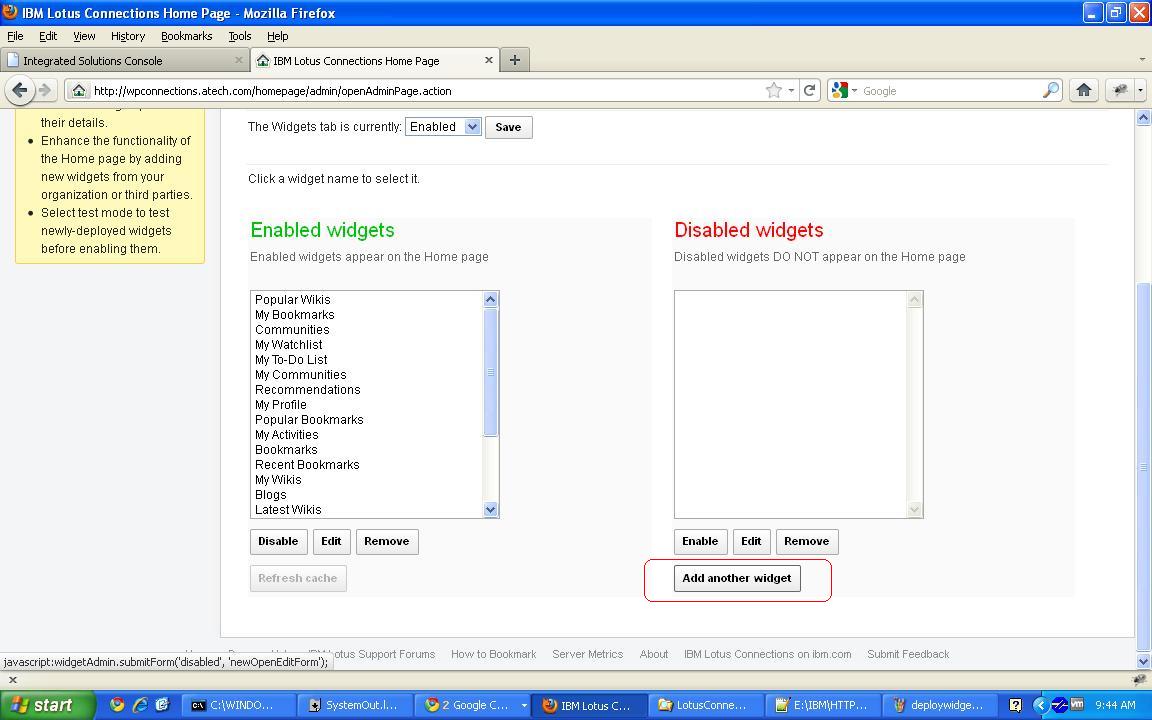
Task: Select Latest Wikis widget
Action: click(288, 510)
